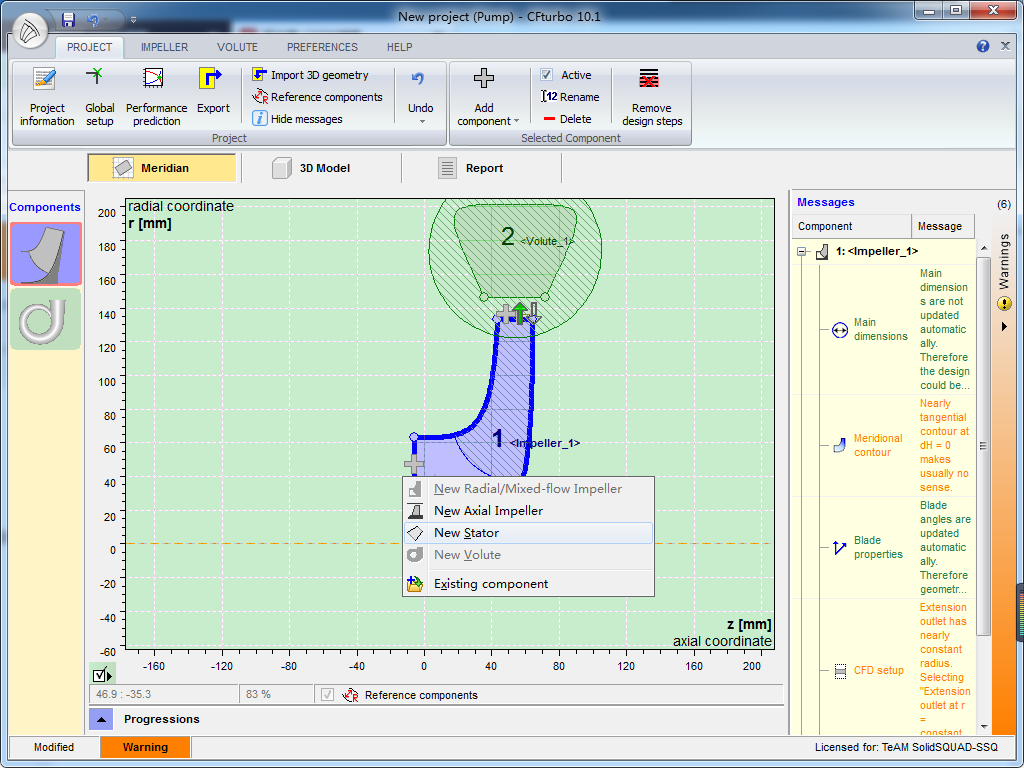1024x768 pixels.
Task: Open Performance prediction
Action: [x=156, y=97]
